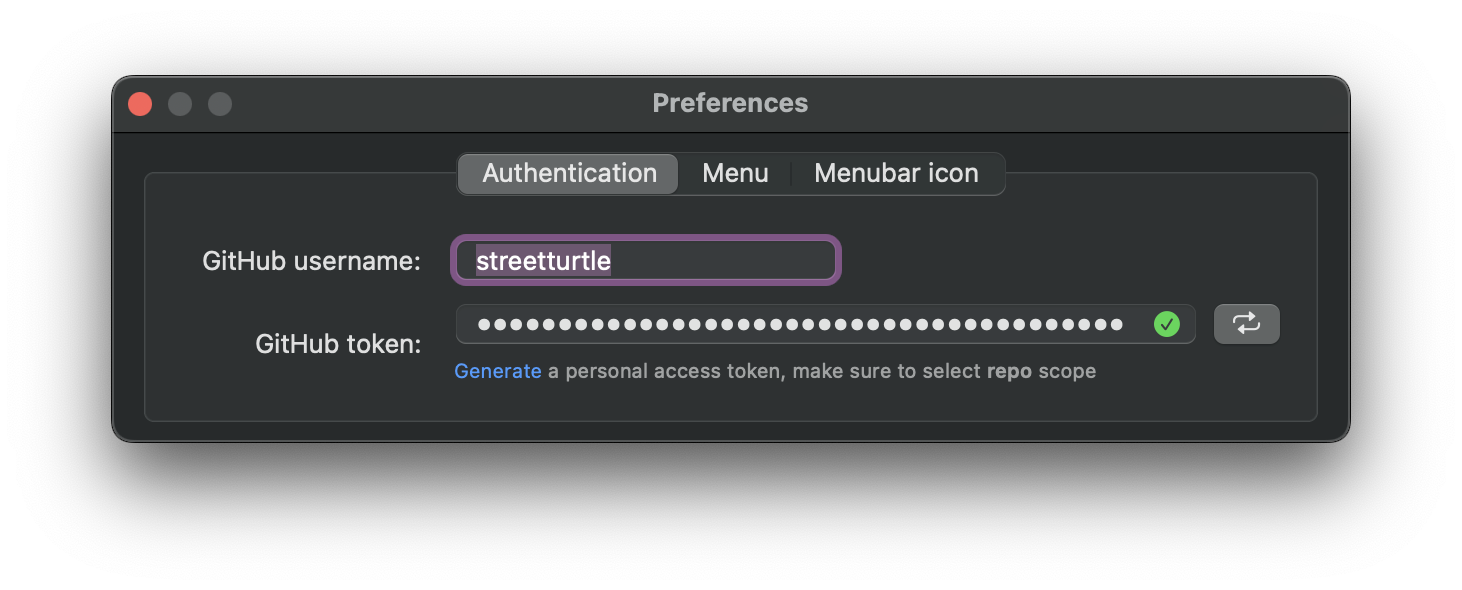Click the green checkmark validation icon
This screenshot has height=590, width=1462.
pyautogui.click(x=1166, y=323)
